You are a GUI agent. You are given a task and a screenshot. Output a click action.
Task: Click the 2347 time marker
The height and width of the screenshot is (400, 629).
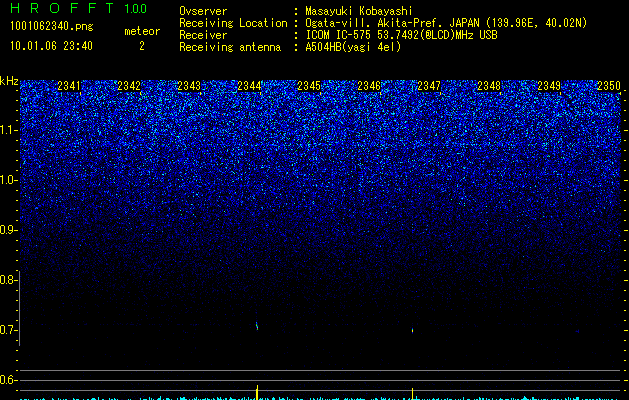click(x=429, y=86)
